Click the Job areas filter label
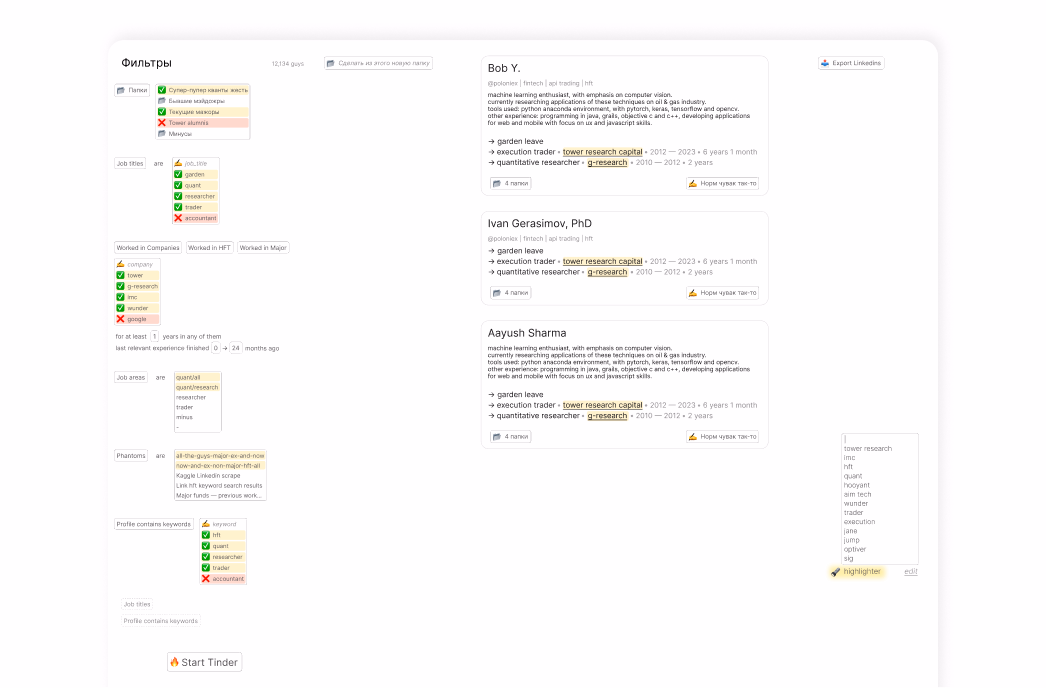The height and width of the screenshot is (688, 1046). tap(131, 378)
